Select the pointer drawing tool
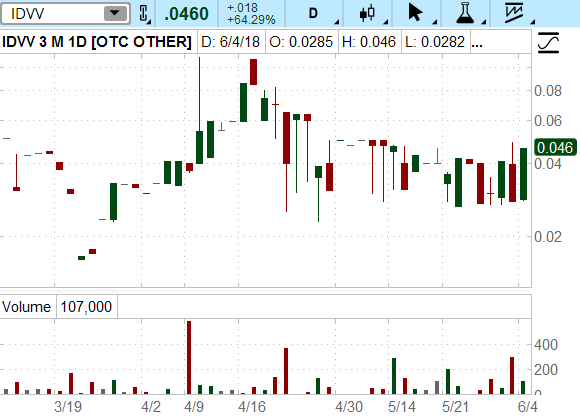The height and width of the screenshot is (419, 580). 415,13
